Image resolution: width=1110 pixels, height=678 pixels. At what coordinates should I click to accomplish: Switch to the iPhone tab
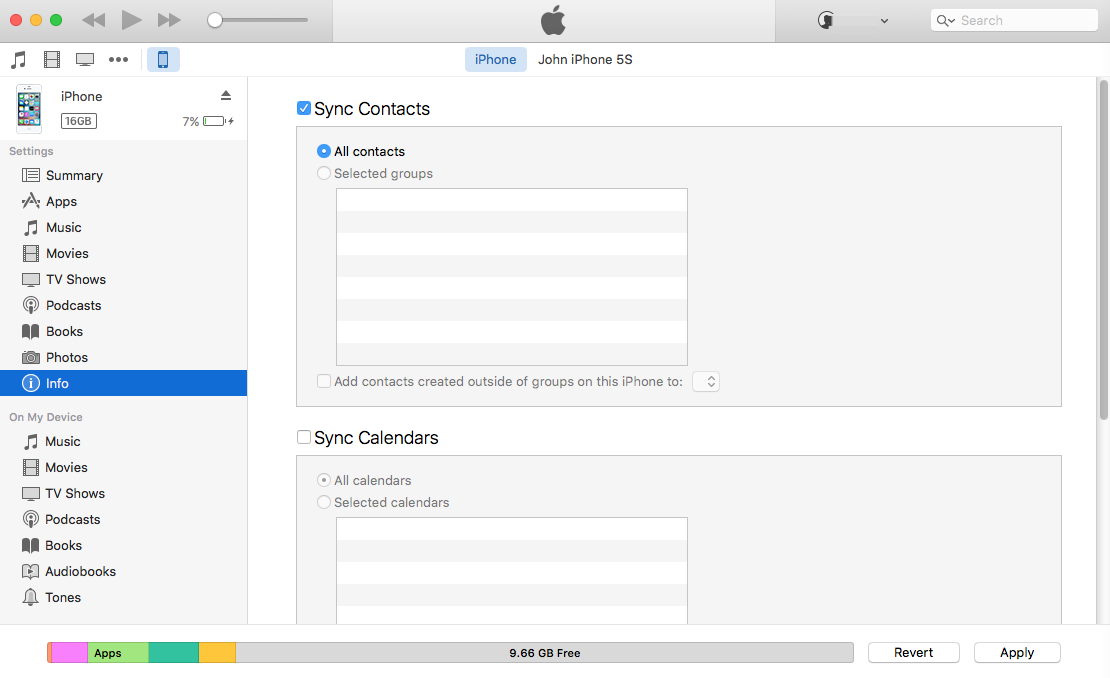pos(496,59)
